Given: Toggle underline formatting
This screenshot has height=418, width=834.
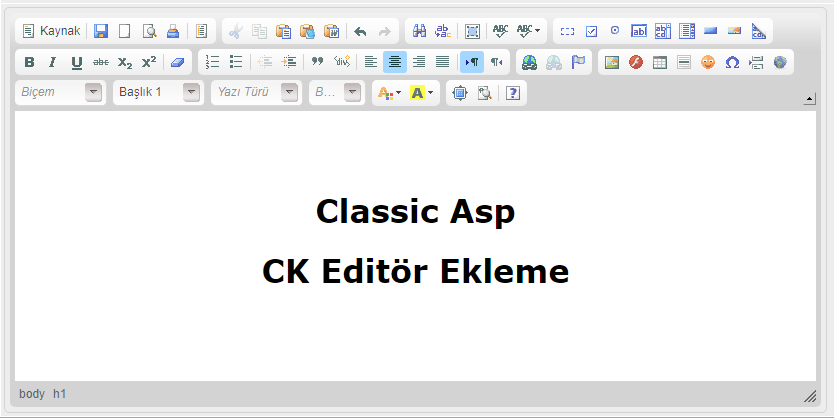Looking at the screenshot, I should point(77,62).
